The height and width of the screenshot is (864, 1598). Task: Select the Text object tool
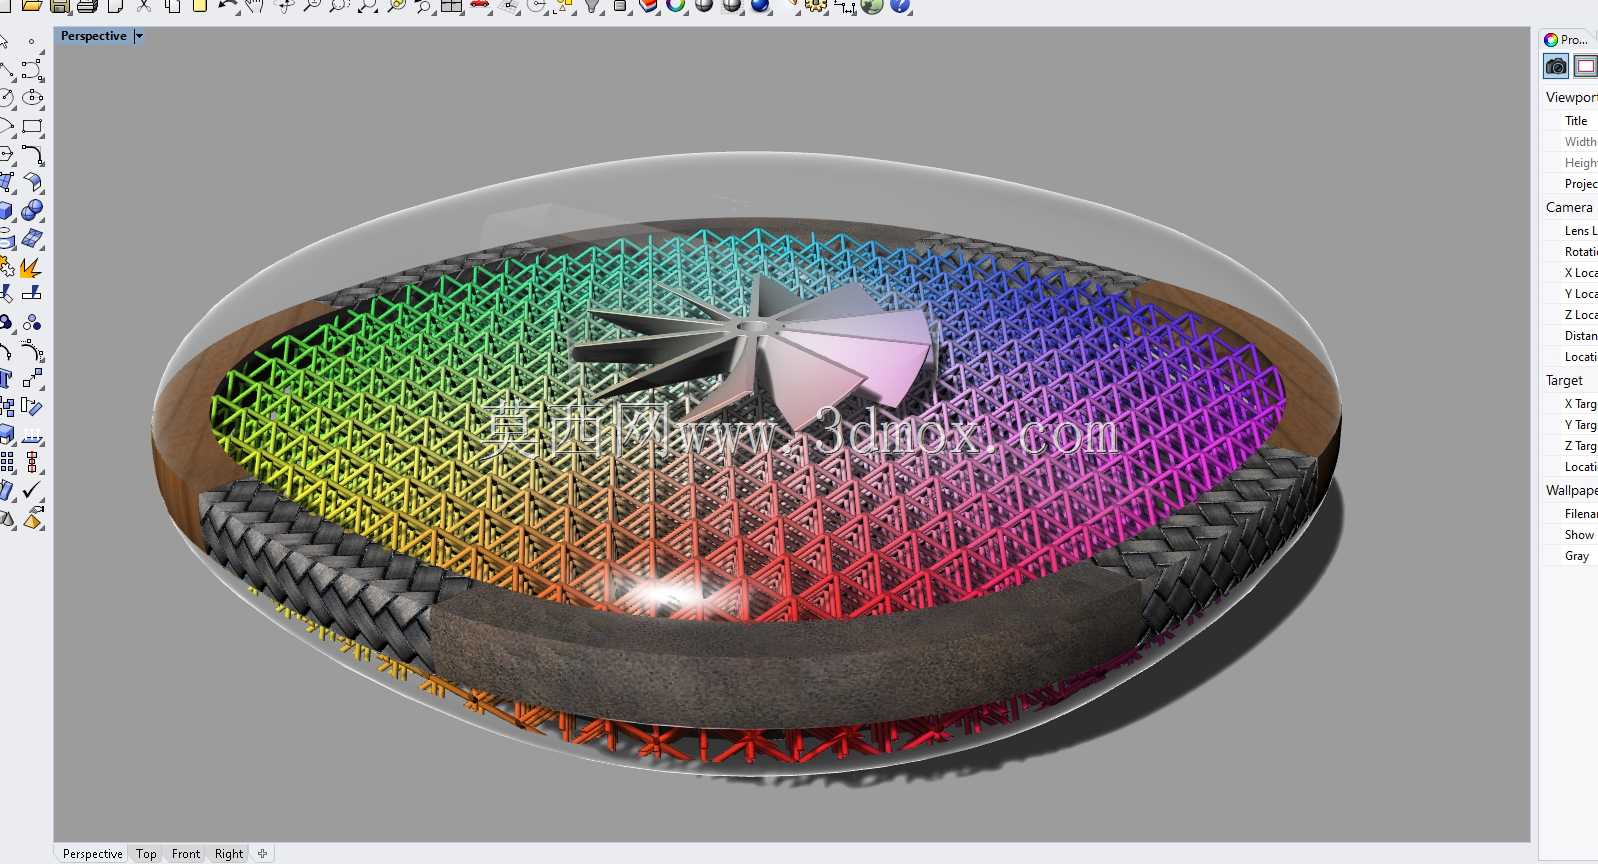click(6, 378)
